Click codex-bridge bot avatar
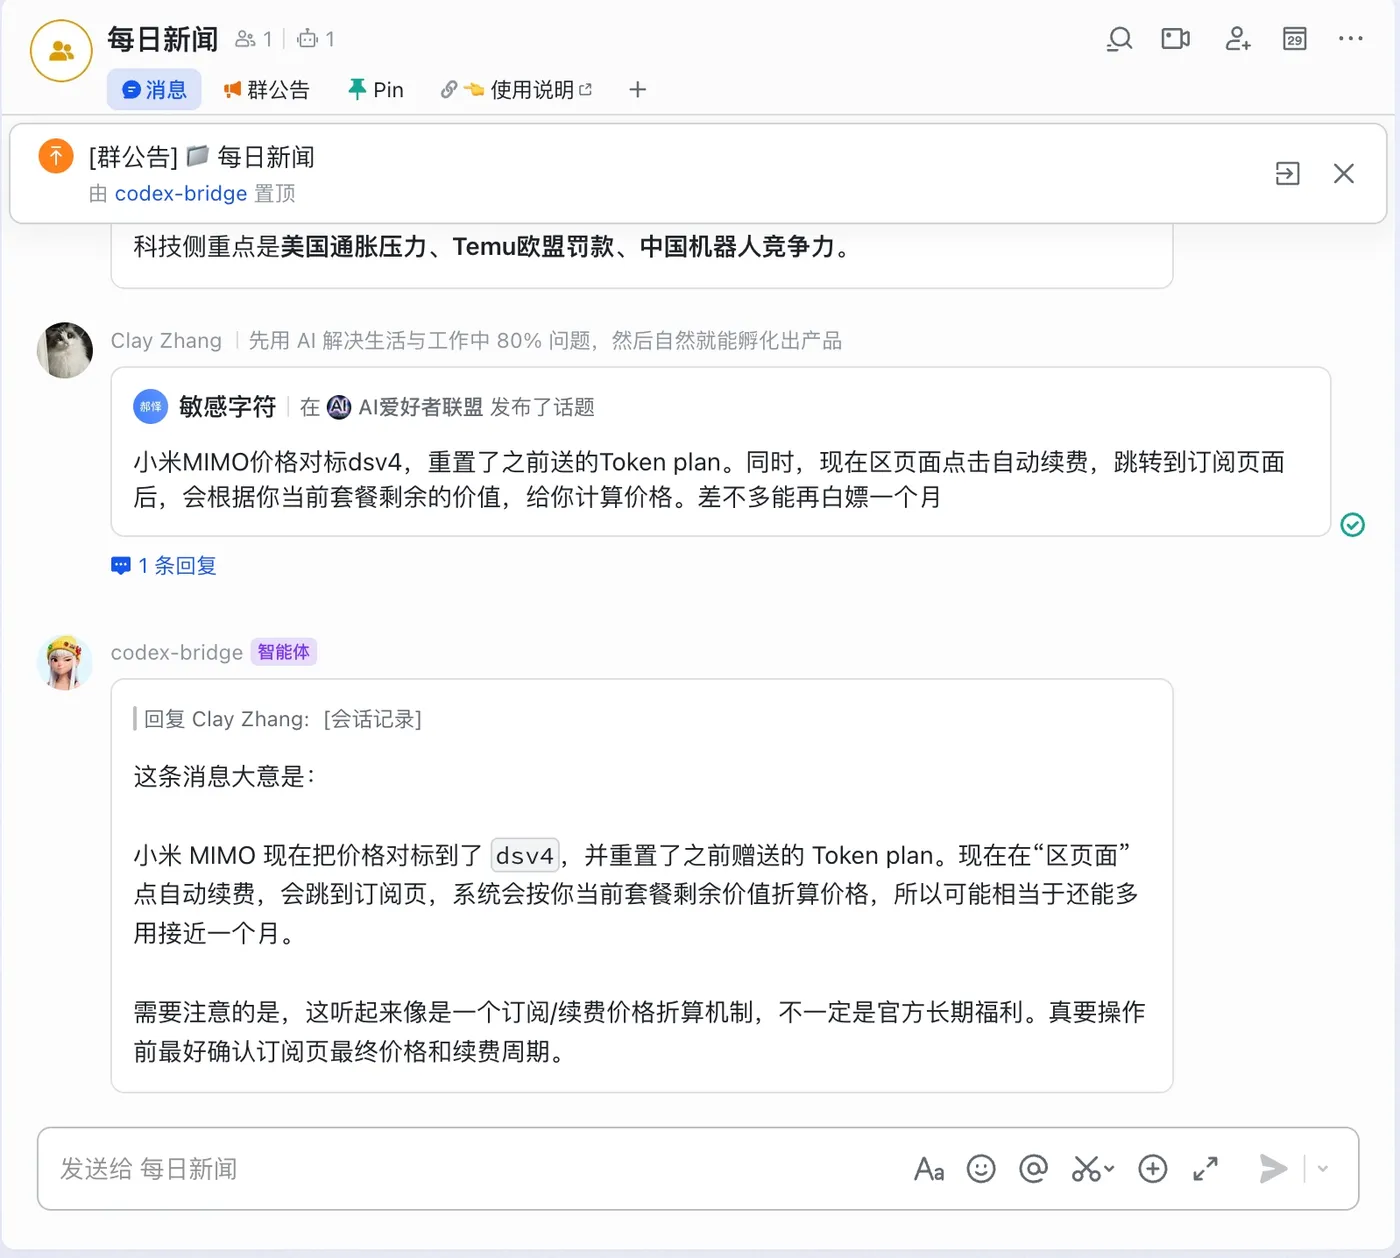Image resolution: width=1400 pixels, height=1258 pixels. (x=65, y=662)
